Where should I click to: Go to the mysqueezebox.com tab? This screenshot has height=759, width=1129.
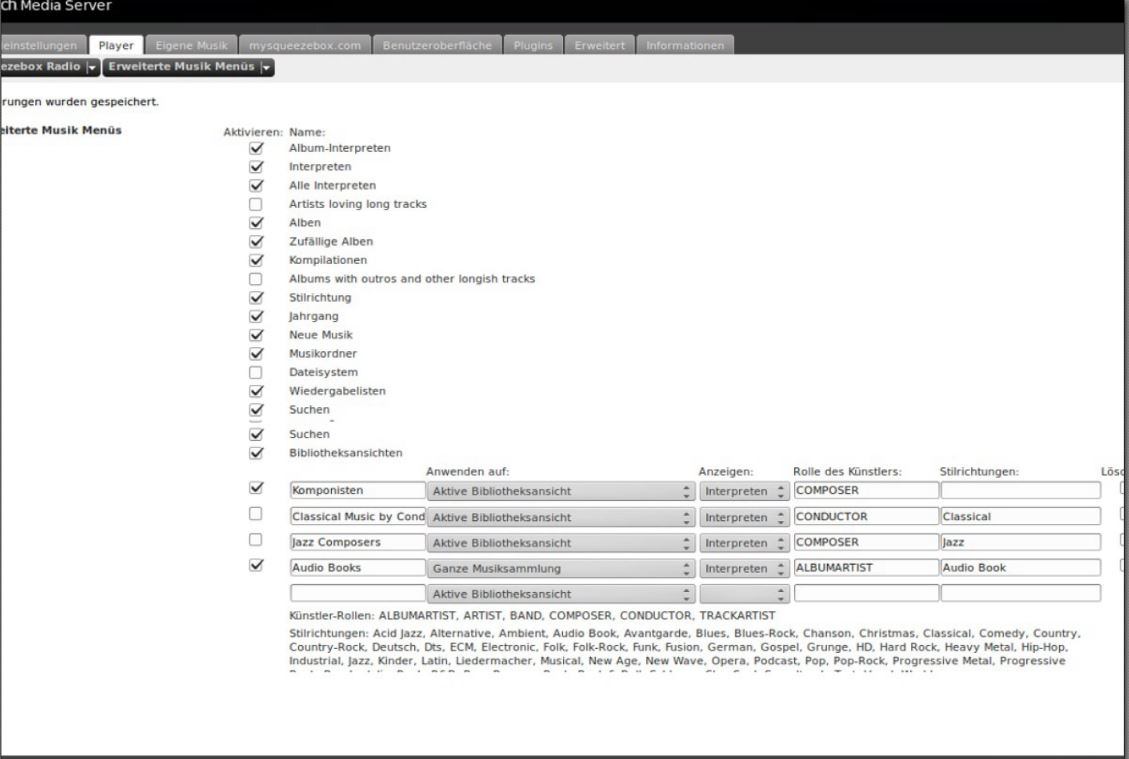305,46
